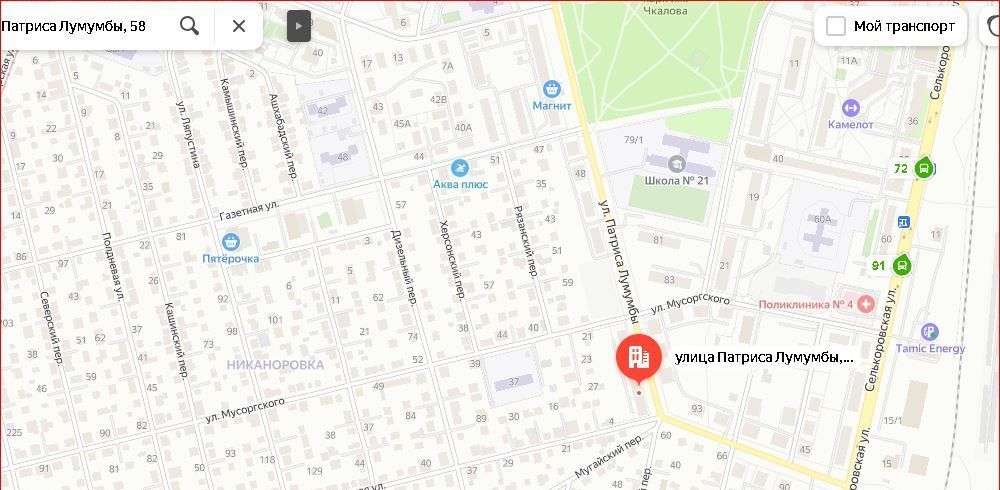Screen dimensions: 1000x490
Task: Click the Мой транспорт label text
Action: 904,26
